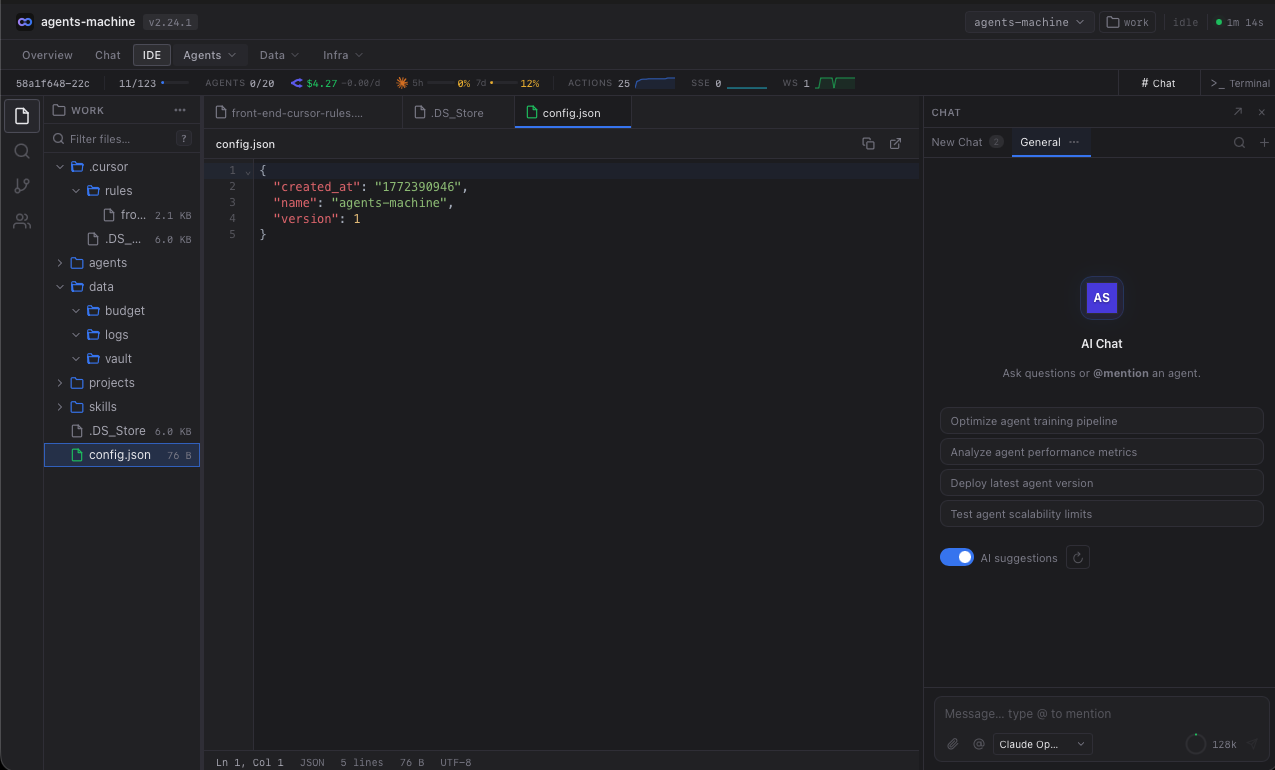Image resolution: width=1275 pixels, height=770 pixels.
Task: Open the users icon in the sidebar
Action: [22, 221]
